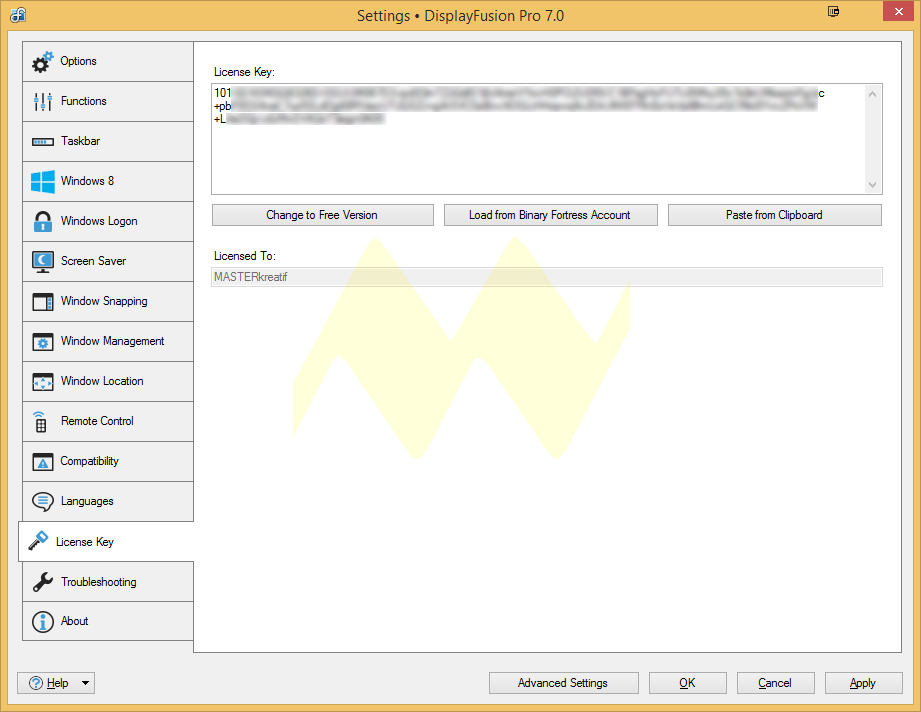The height and width of the screenshot is (712, 921).
Task: Click the Screen Saver monitor icon
Action: pyautogui.click(x=43, y=261)
